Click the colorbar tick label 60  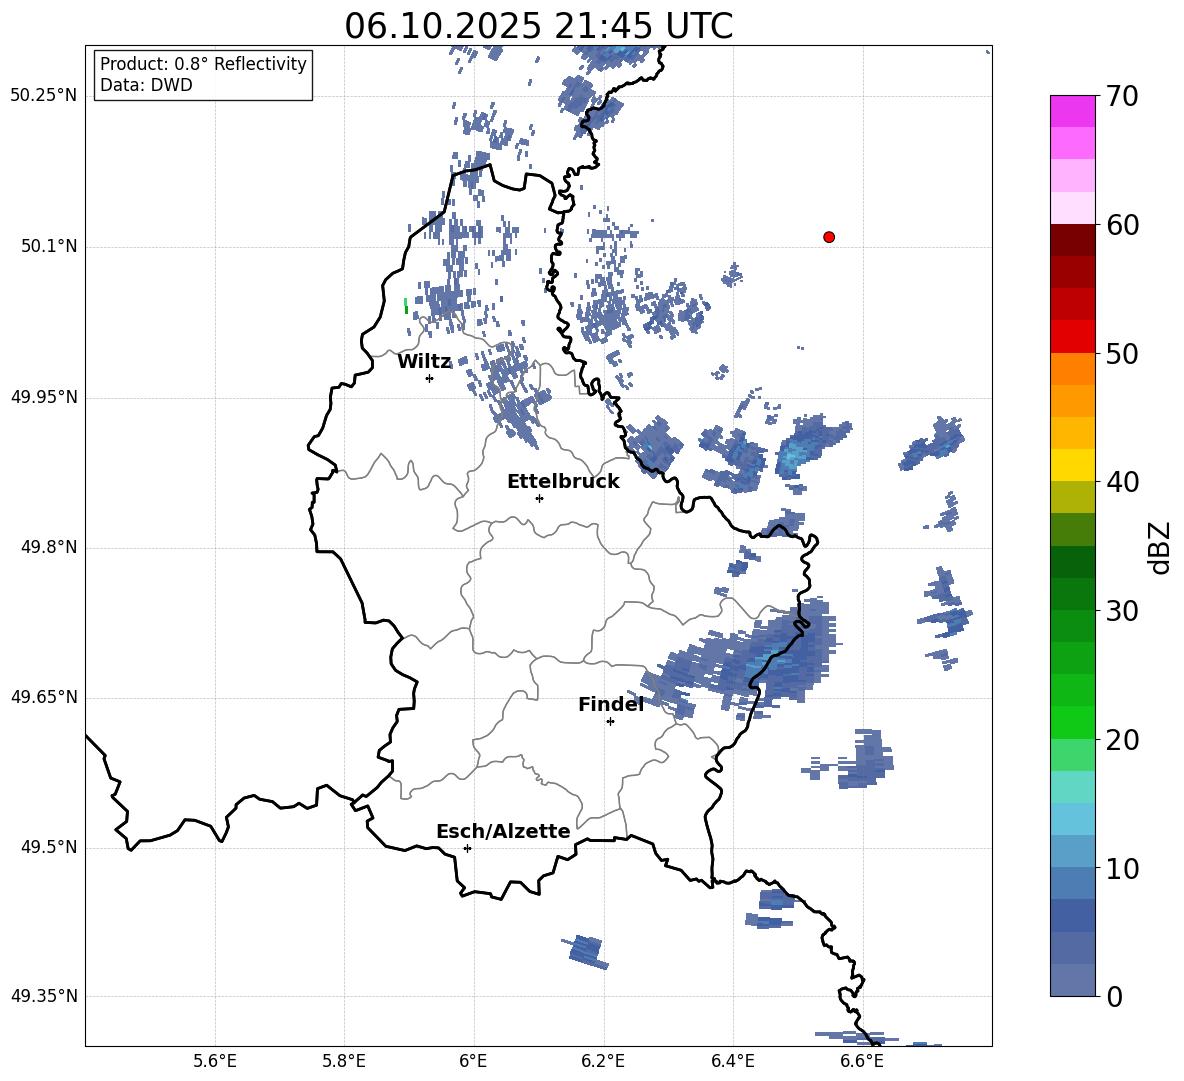point(1122,225)
